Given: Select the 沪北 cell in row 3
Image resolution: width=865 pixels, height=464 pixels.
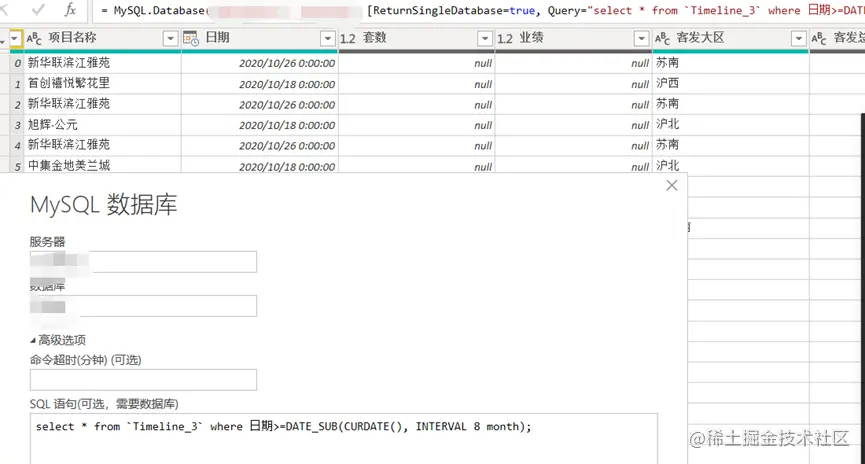Looking at the screenshot, I should point(731,125).
